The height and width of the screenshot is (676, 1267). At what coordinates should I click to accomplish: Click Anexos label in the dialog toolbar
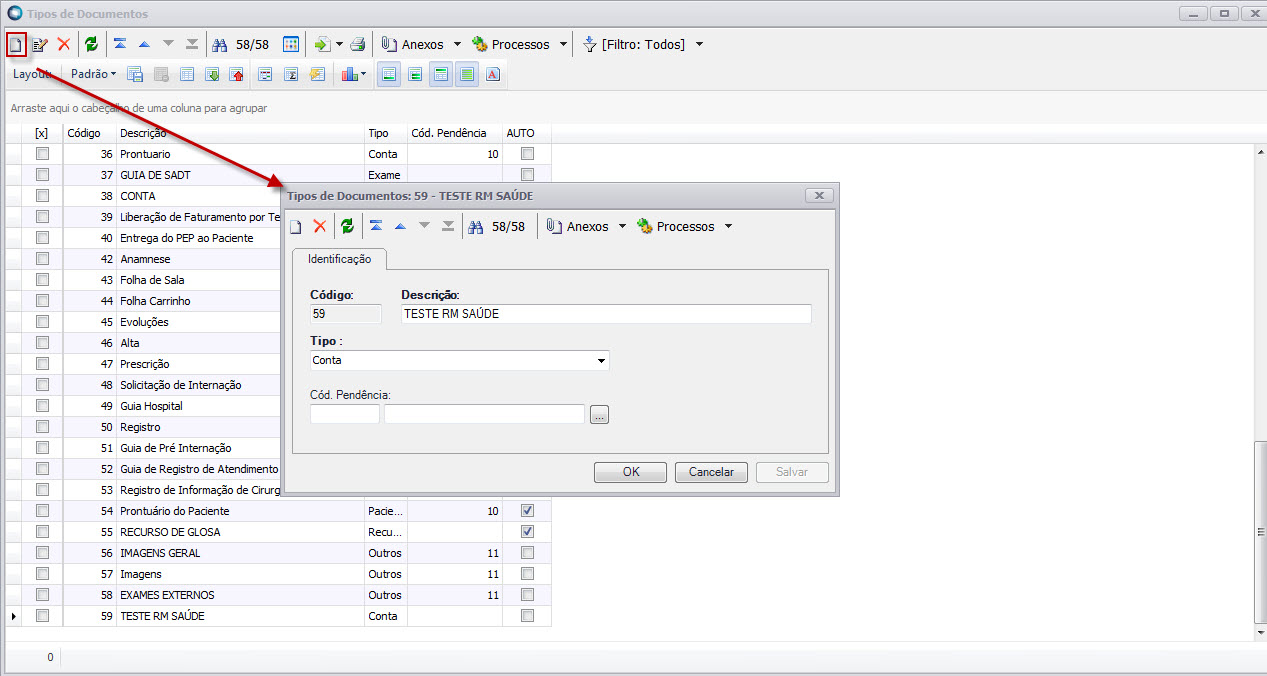[x=587, y=227]
